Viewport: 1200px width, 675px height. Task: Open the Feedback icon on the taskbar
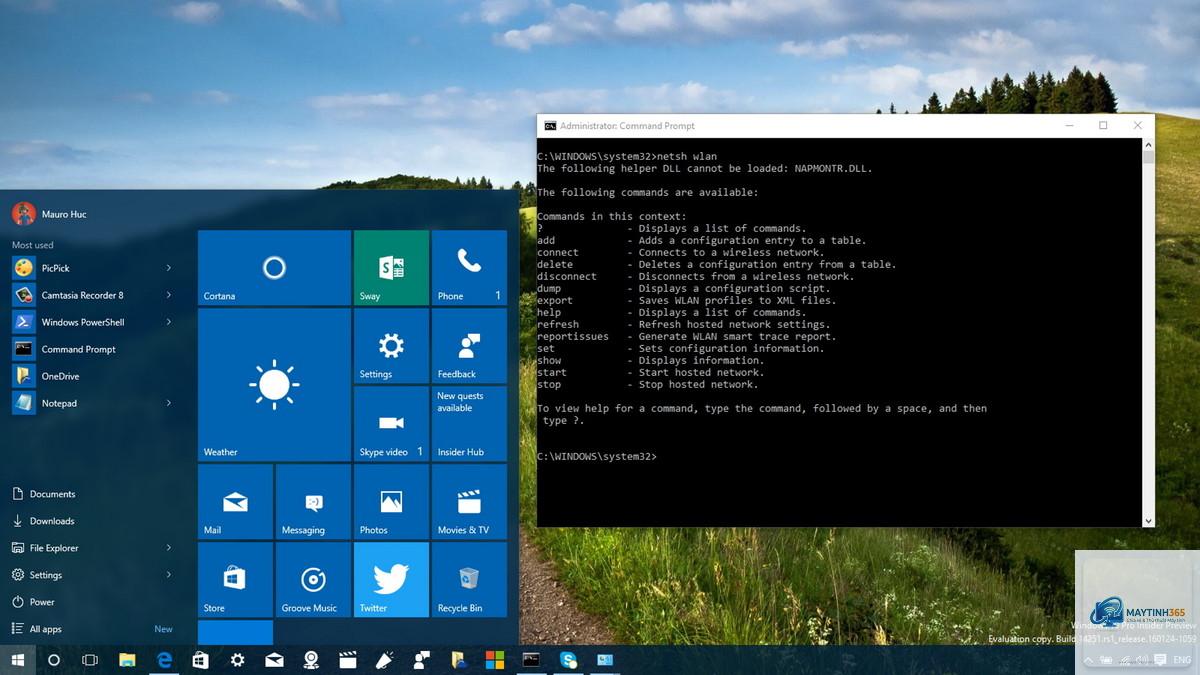(x=421, y=660)
